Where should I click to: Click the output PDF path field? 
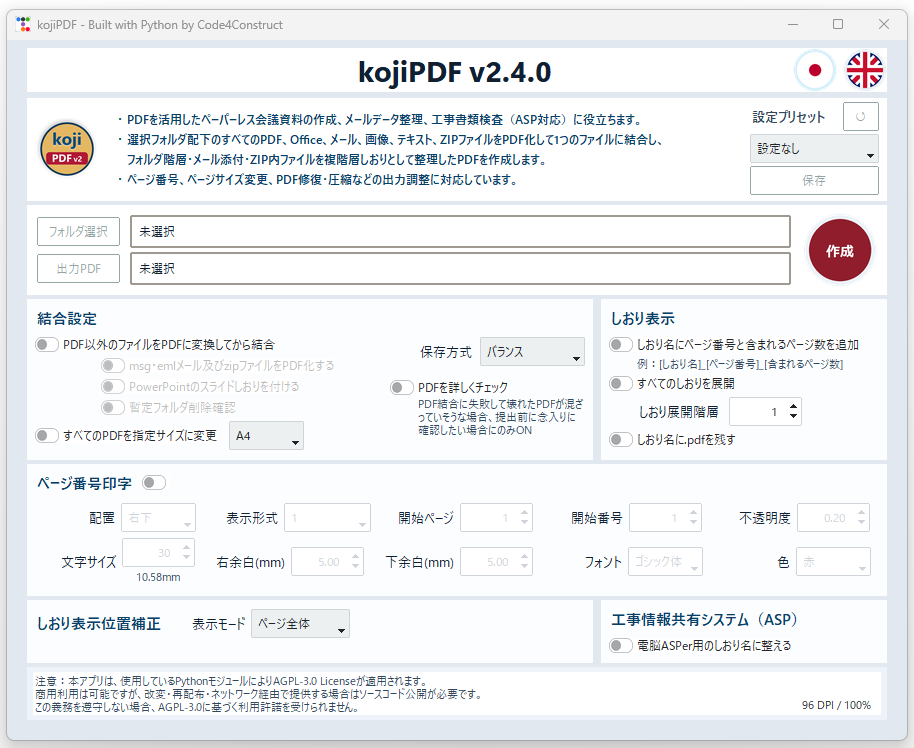(460, 269)
